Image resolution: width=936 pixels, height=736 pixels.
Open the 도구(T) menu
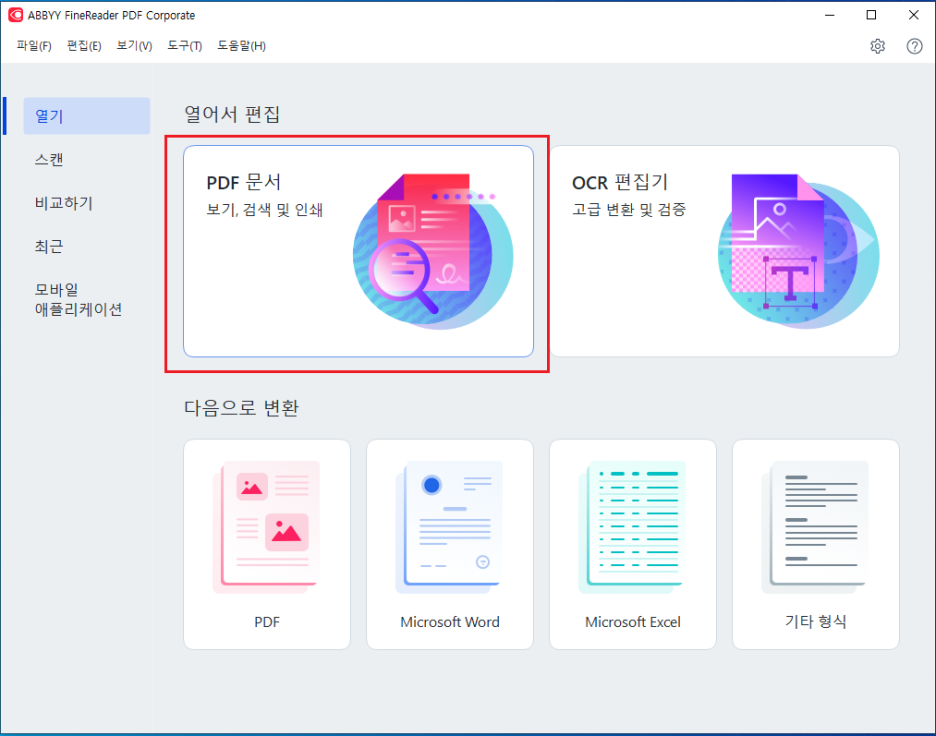[184, 46]
